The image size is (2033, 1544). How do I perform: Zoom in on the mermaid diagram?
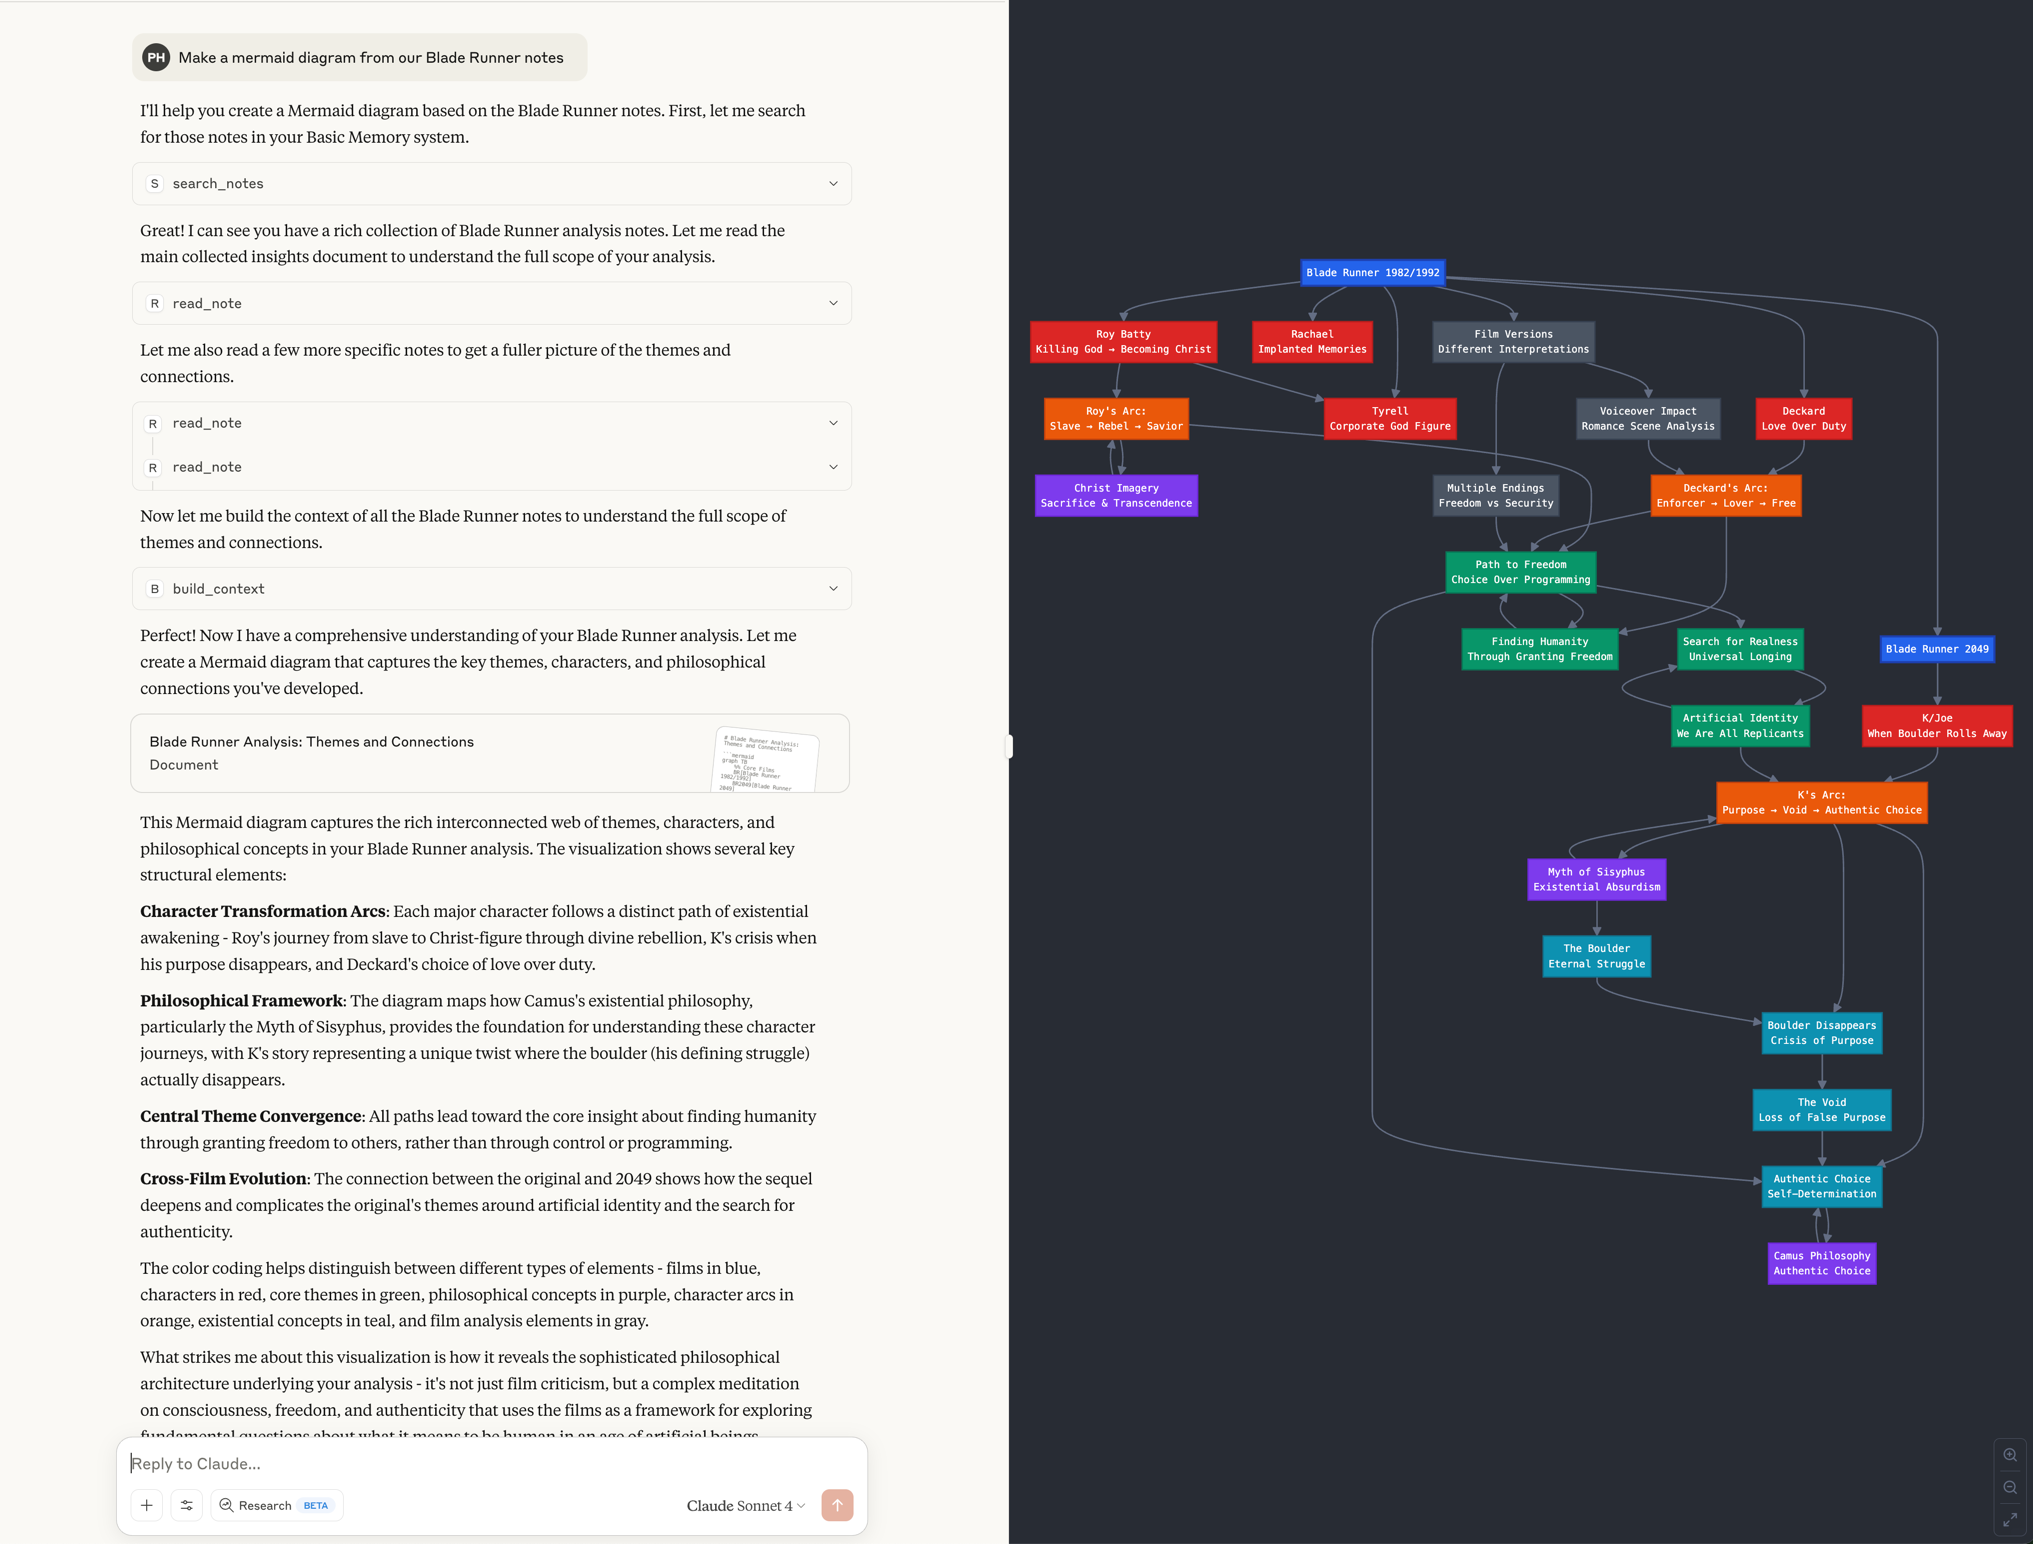[x=2011, y=1455]
